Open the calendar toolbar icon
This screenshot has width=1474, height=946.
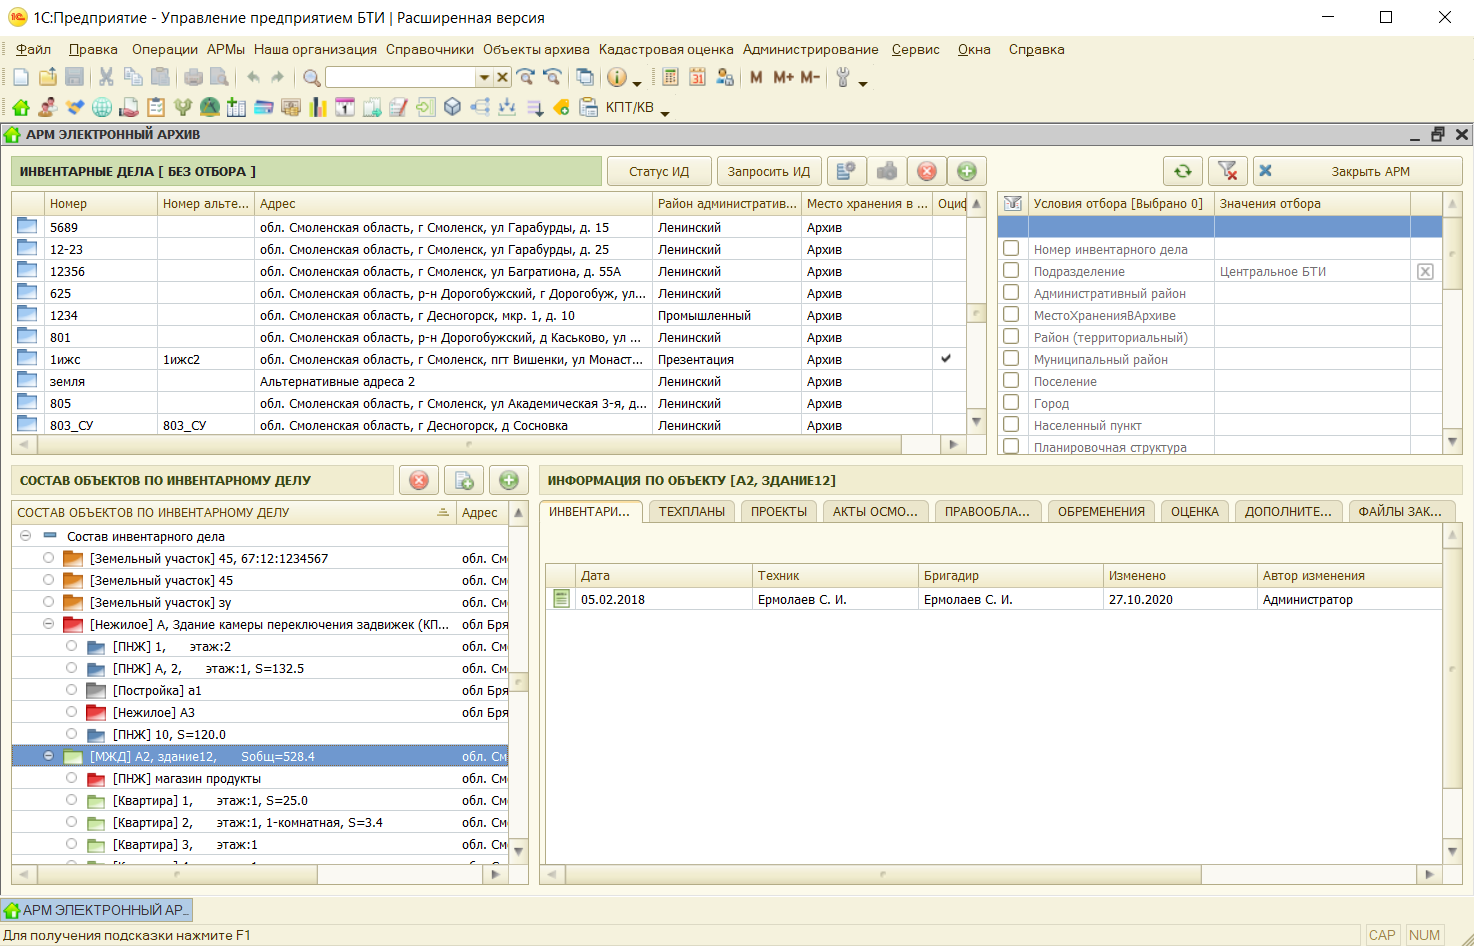[698, 77]
